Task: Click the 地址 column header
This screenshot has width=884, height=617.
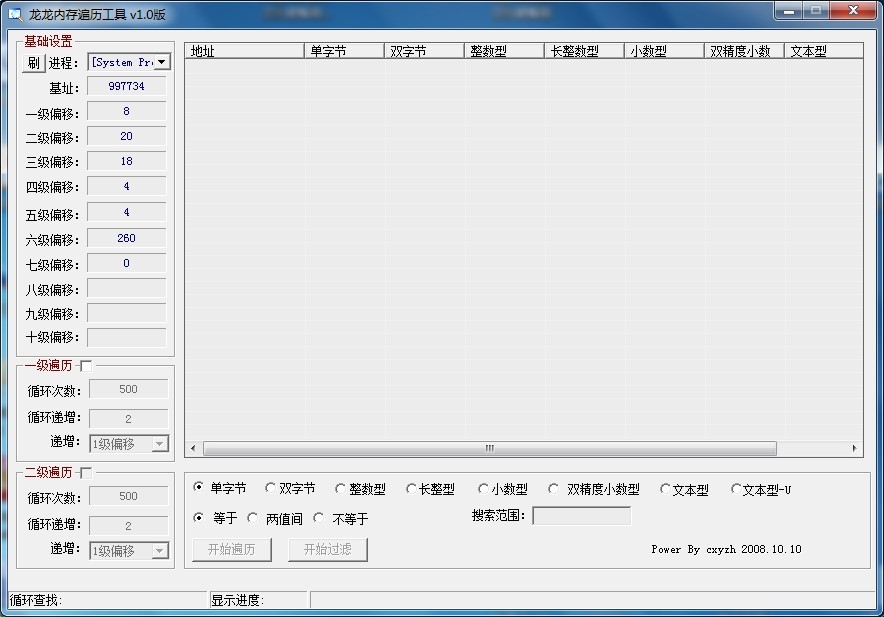Action: click(x=245, y=49)
